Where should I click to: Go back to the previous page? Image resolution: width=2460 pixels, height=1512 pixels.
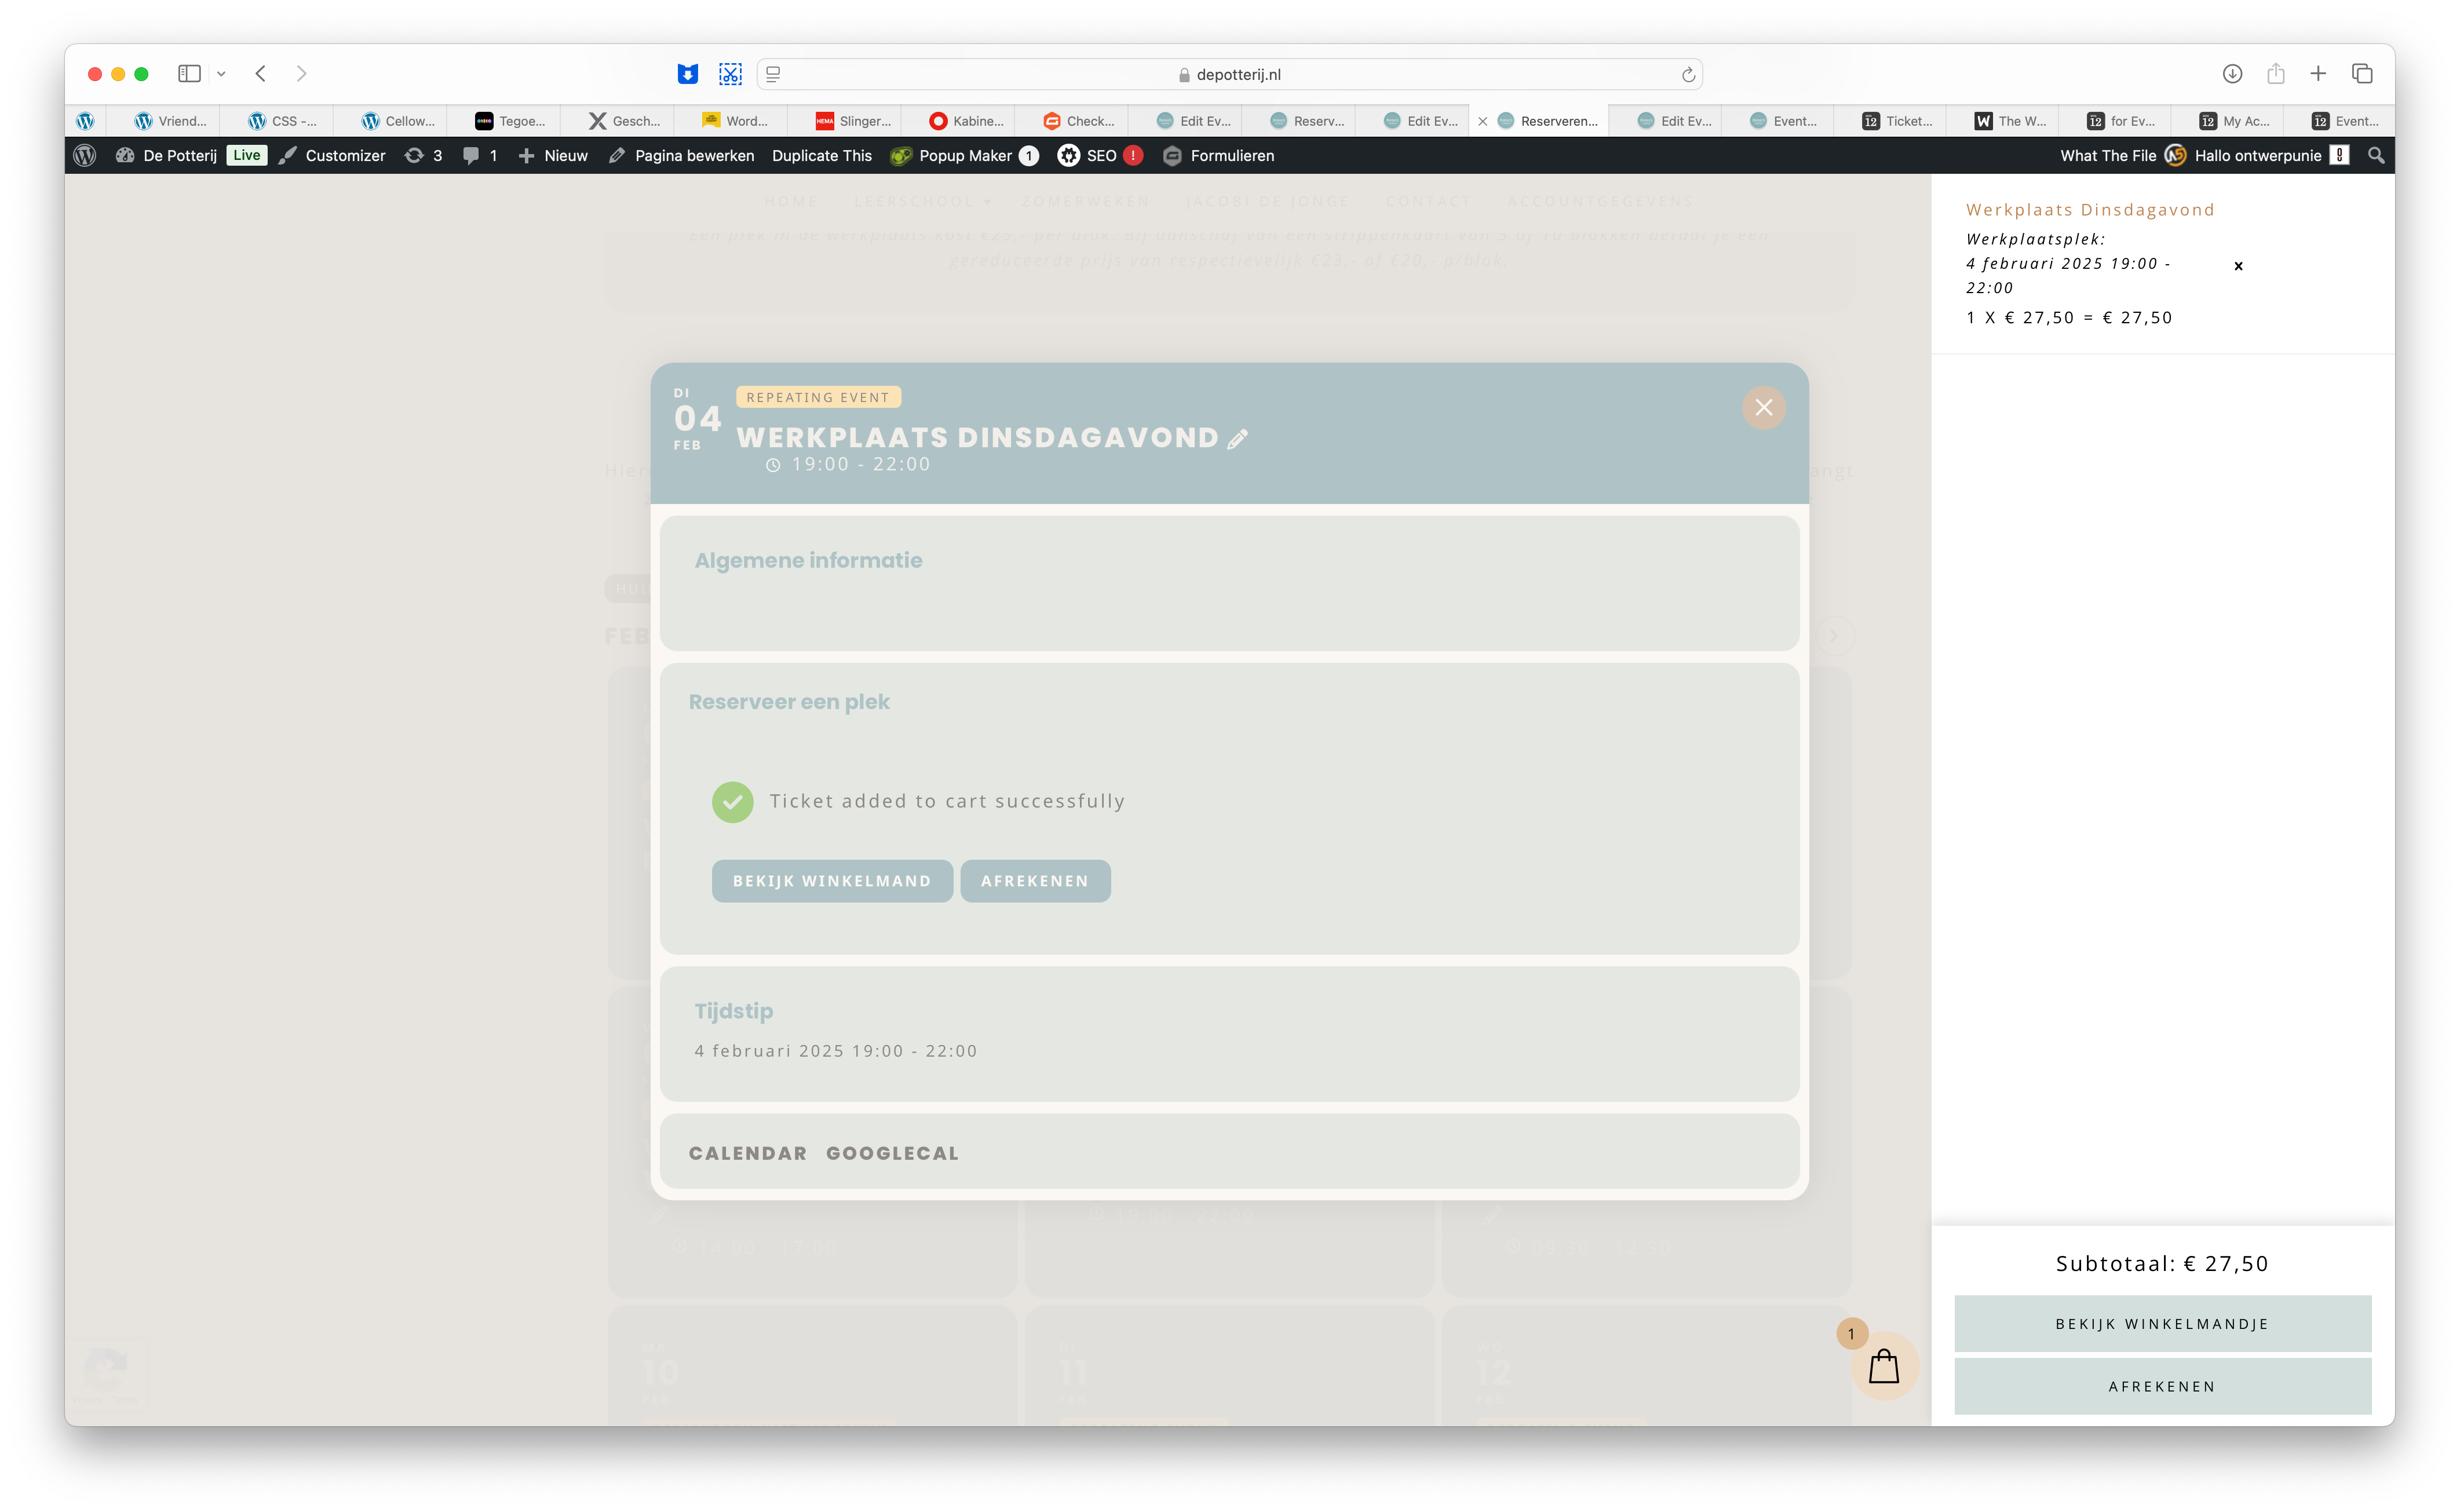point(261,73)
